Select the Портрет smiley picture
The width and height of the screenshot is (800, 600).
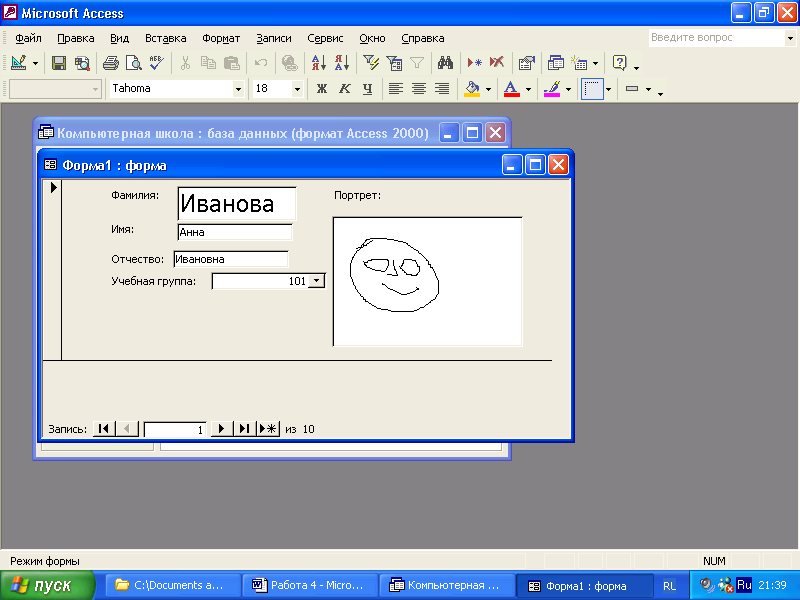click(428, 282)
